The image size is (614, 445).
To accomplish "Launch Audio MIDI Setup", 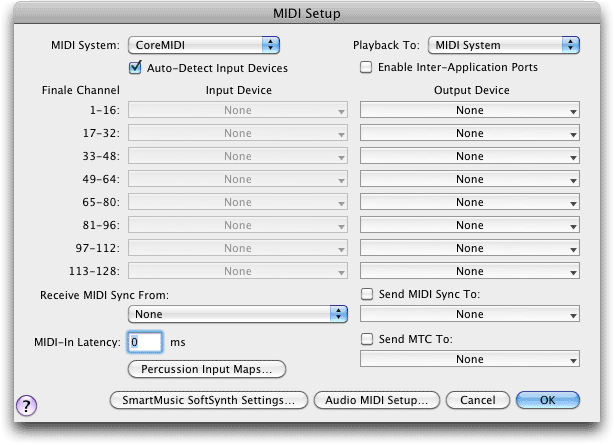I will point(377,400).
